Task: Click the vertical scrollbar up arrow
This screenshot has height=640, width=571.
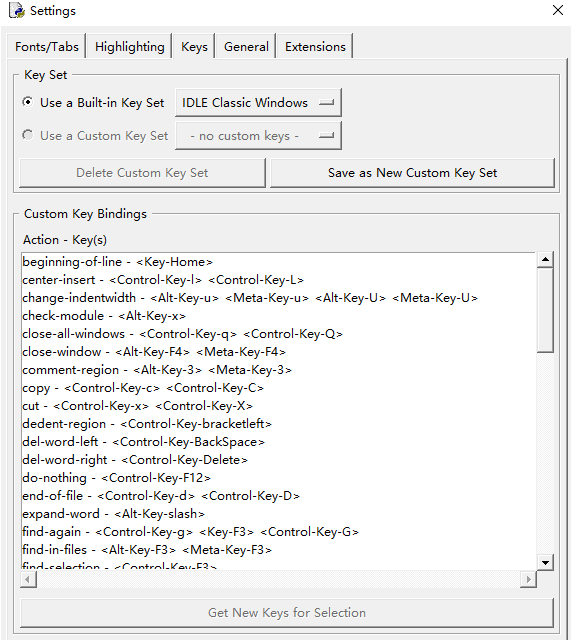Action: click(545, 260)
